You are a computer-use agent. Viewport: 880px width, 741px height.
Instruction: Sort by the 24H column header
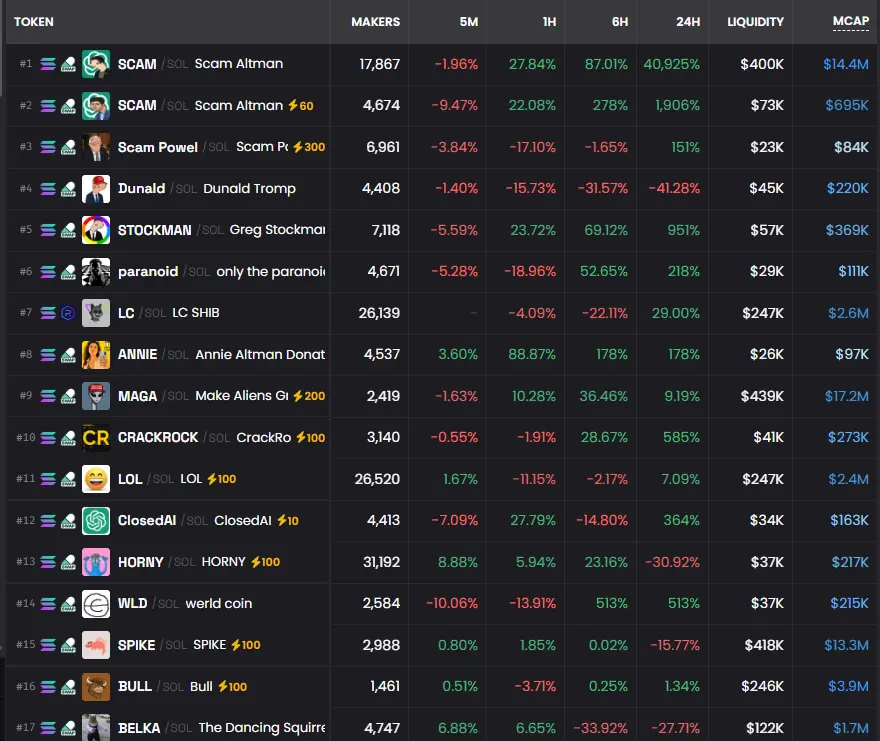point(688,22)
